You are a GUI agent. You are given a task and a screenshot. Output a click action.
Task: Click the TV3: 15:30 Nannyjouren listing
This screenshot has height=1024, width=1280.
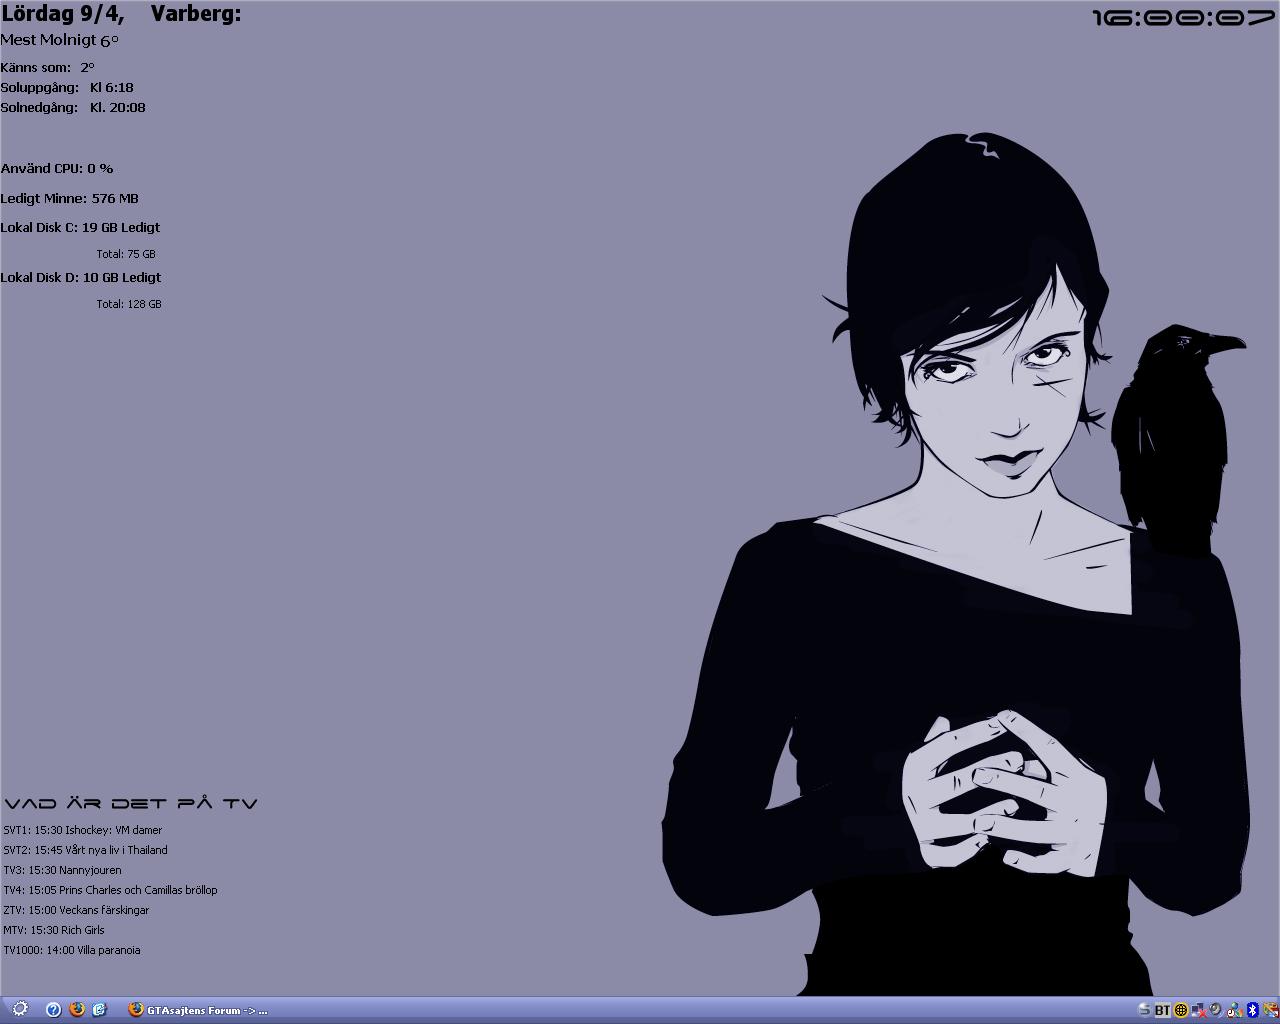click(62, 870)
